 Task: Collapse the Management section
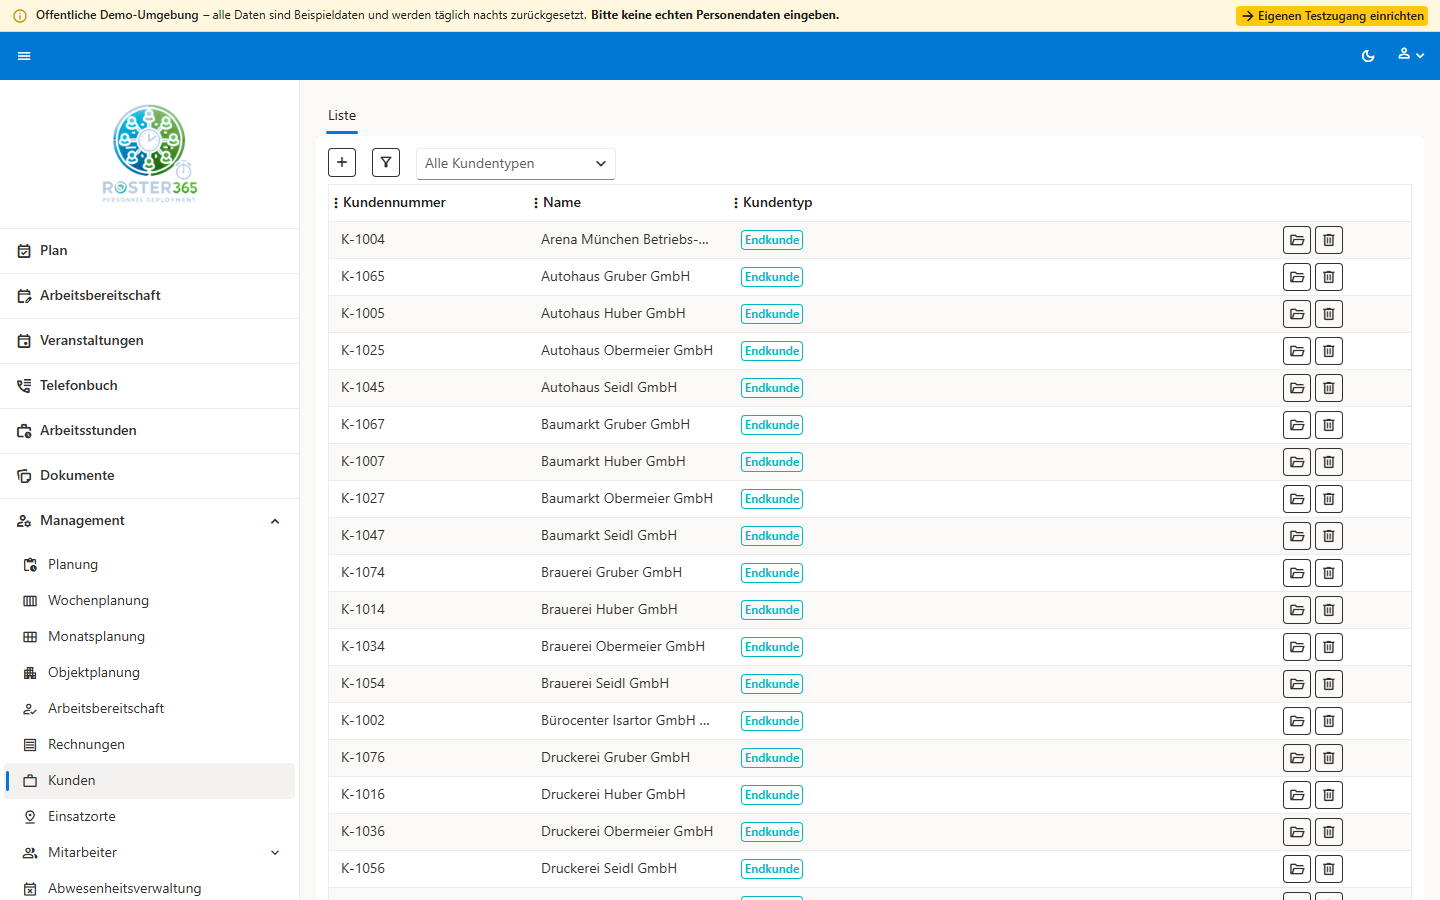[149, 521]
